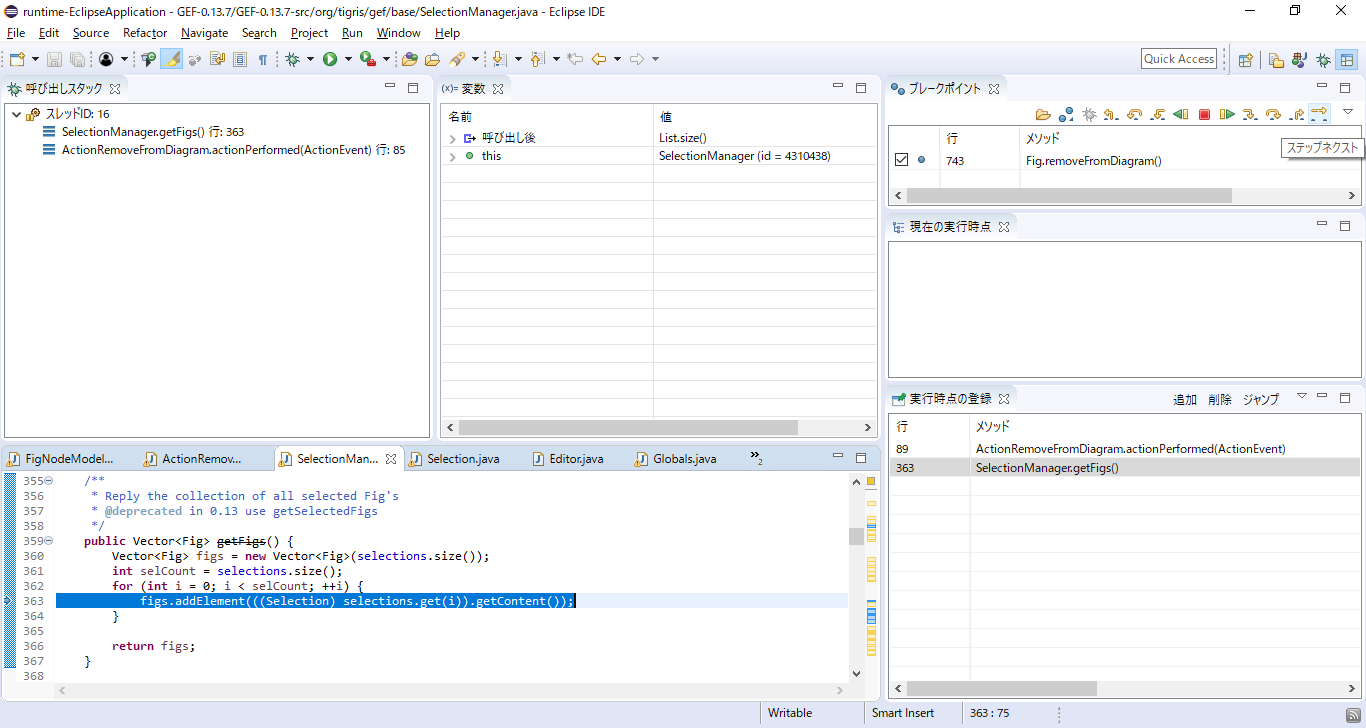Collapse the Javadoc comment fold at line 355
The width and height of the screenshot is (1366, 728).
point(48,481)
